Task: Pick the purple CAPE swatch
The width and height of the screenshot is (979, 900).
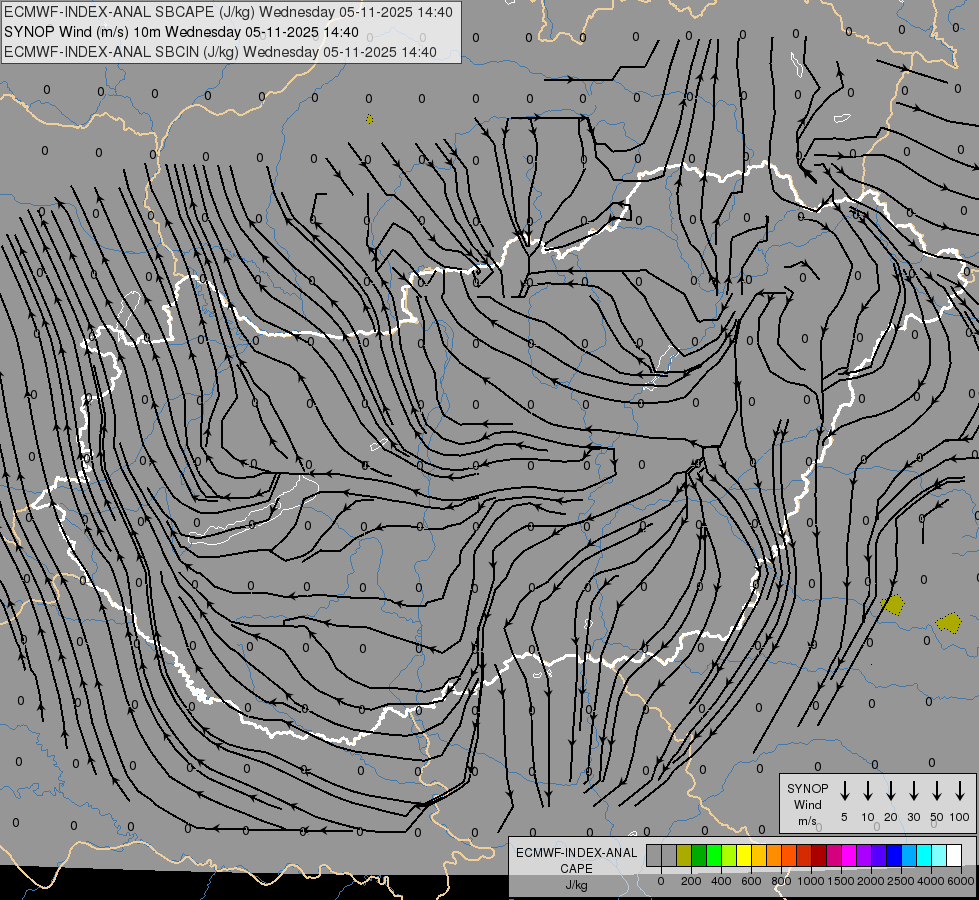Action: pyautogui.click(x=863, y=855)
